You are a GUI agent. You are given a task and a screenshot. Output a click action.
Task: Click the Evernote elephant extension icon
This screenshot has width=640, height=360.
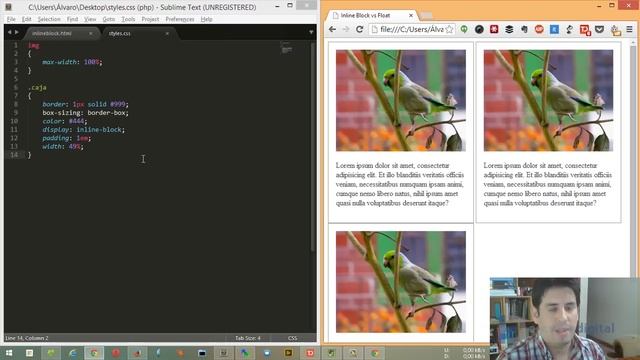pyautogui.click(x=524, y=29)
